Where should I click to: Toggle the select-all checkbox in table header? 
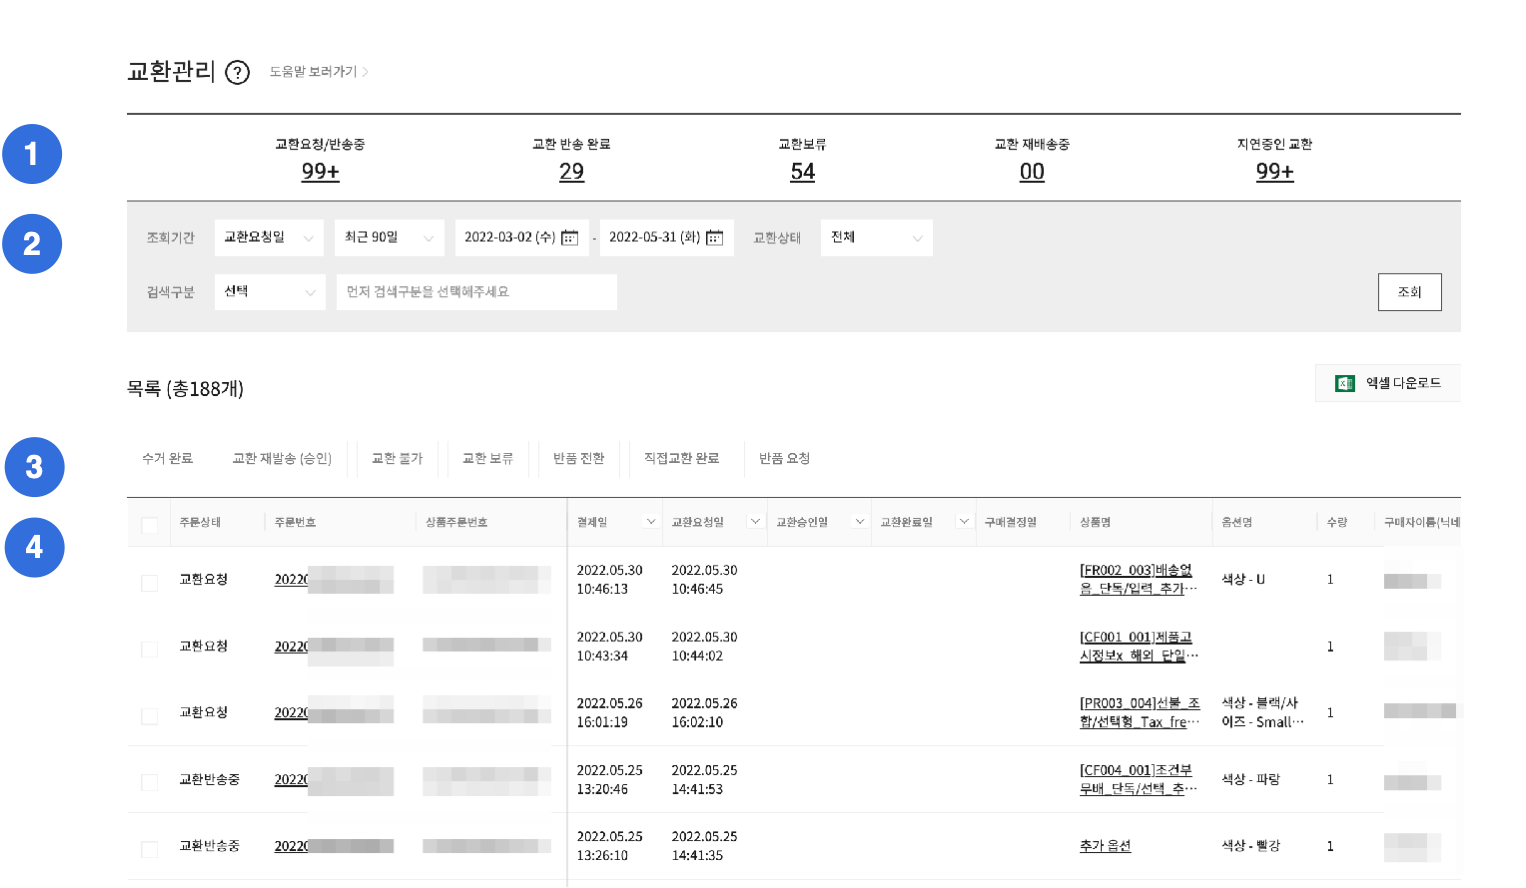(150, 525)
